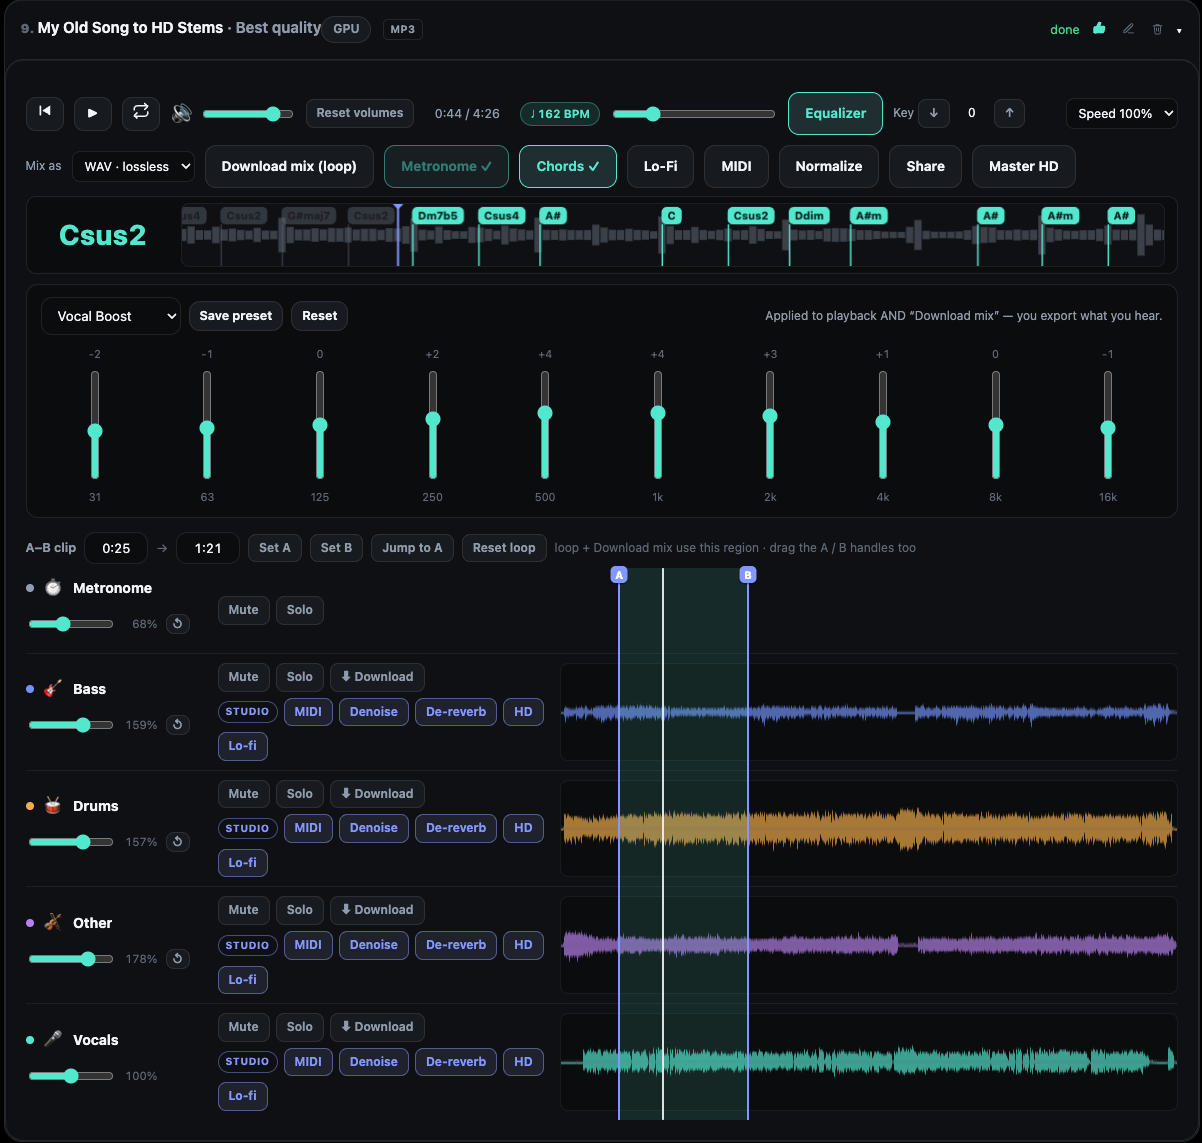1202x1143 pixels.
Task: Apply Denoise to the Bass track
Action: coord(374,712)
